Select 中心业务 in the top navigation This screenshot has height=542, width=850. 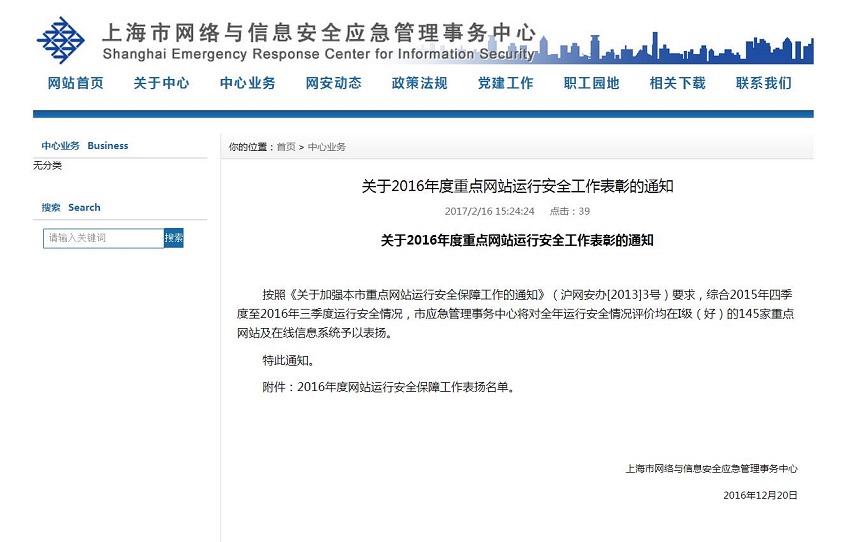248,83
